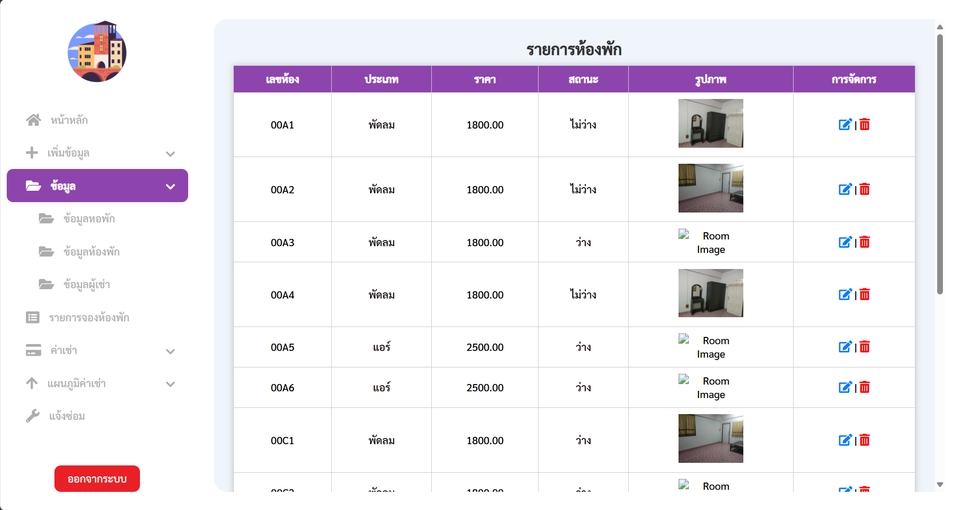
Task: Click the ไม่ว่าง status of room 00A4
Action: [583, 294]
